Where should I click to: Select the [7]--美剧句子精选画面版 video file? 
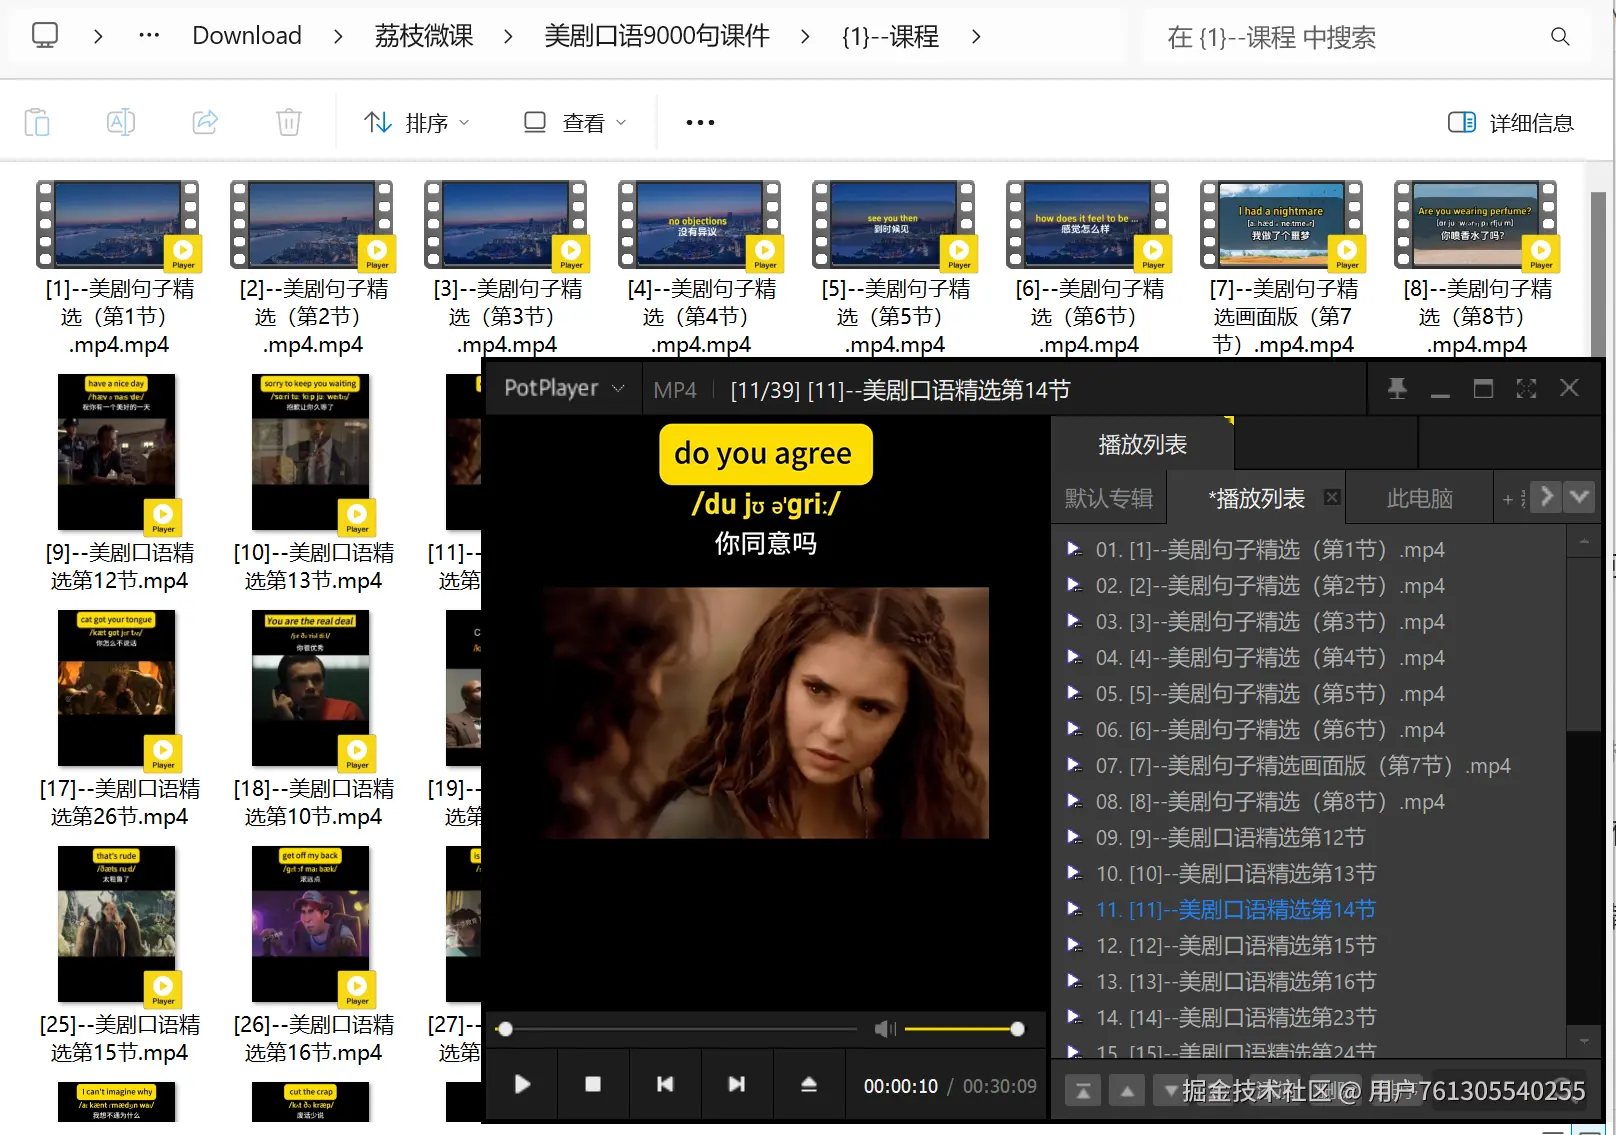1283,268
